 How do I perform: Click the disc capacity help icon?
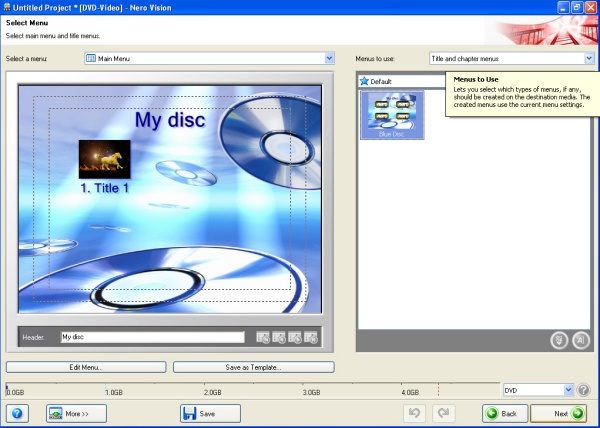click(584, 390)
